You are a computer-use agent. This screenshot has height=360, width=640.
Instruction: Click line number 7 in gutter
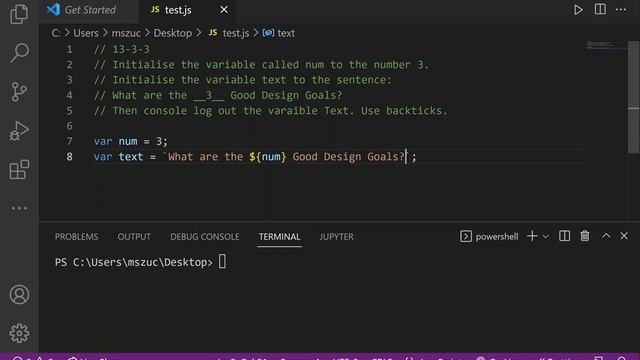click(69, 141)
